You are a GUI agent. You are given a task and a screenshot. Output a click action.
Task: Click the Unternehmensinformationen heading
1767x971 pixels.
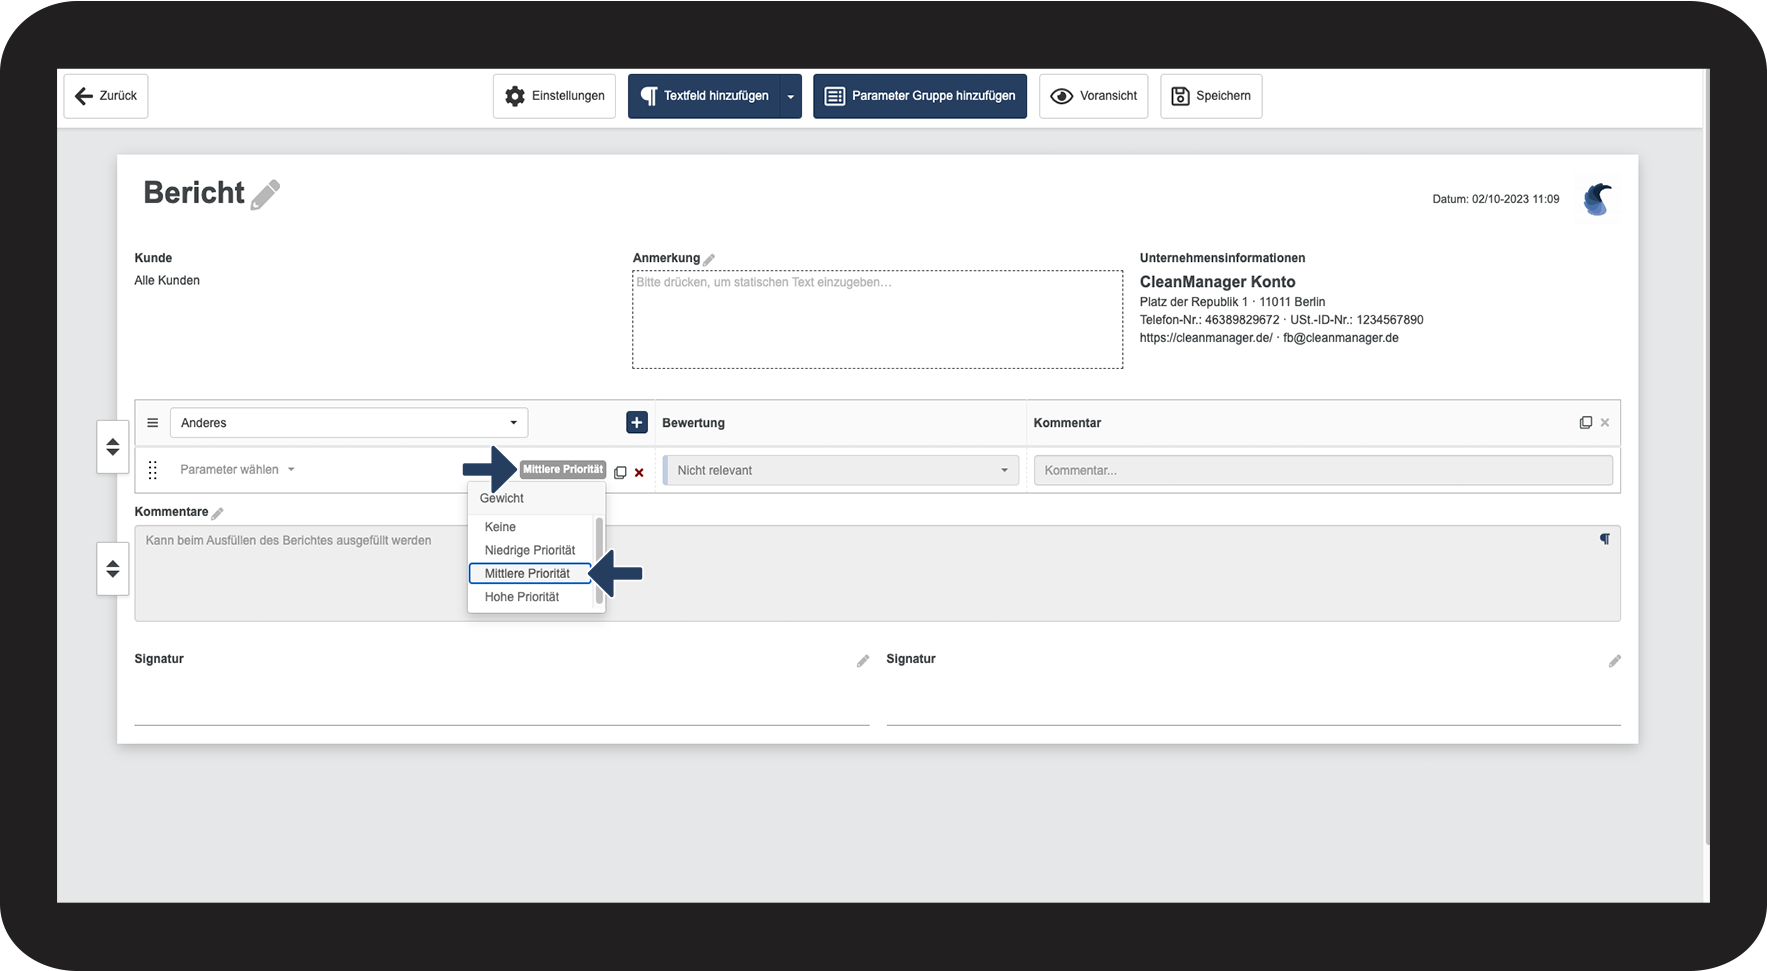click(1222, 258)
